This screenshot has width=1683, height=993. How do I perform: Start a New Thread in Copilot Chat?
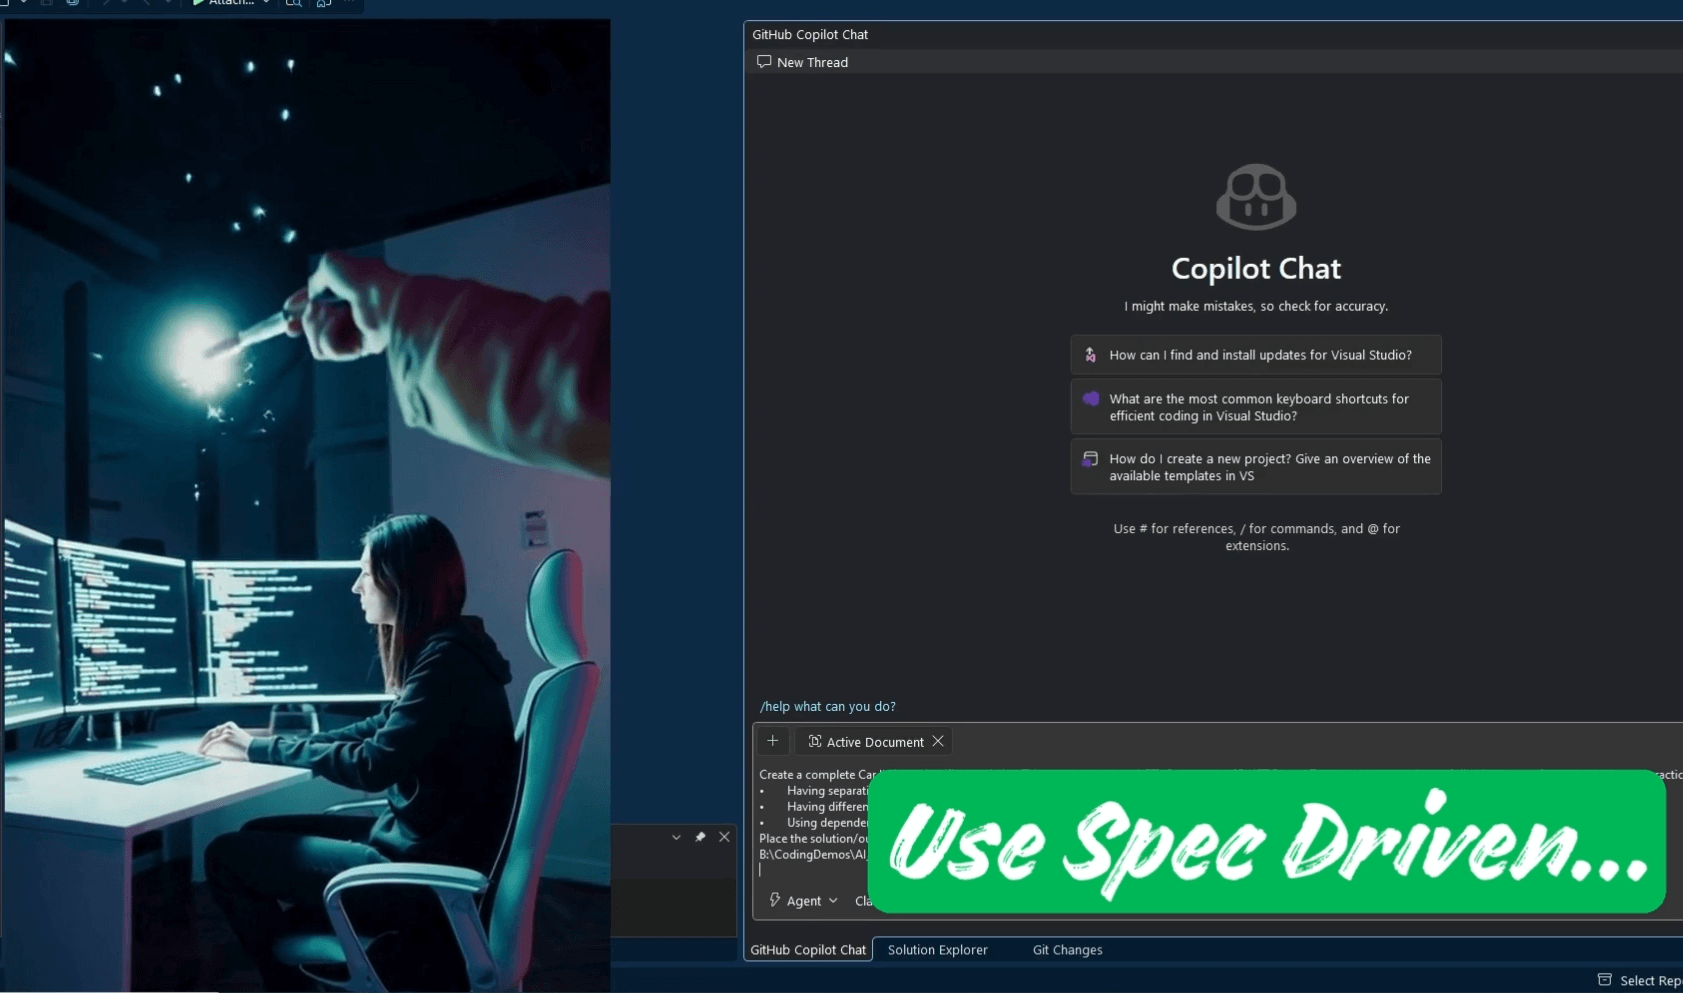tap(803, 62)
